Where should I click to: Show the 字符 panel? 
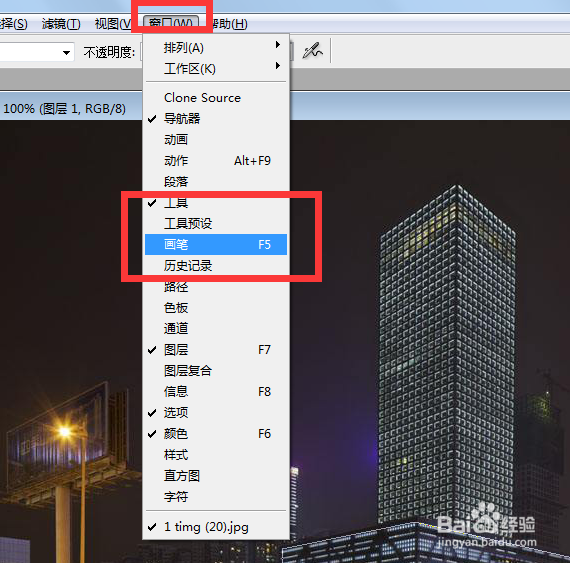pos(216,497)
